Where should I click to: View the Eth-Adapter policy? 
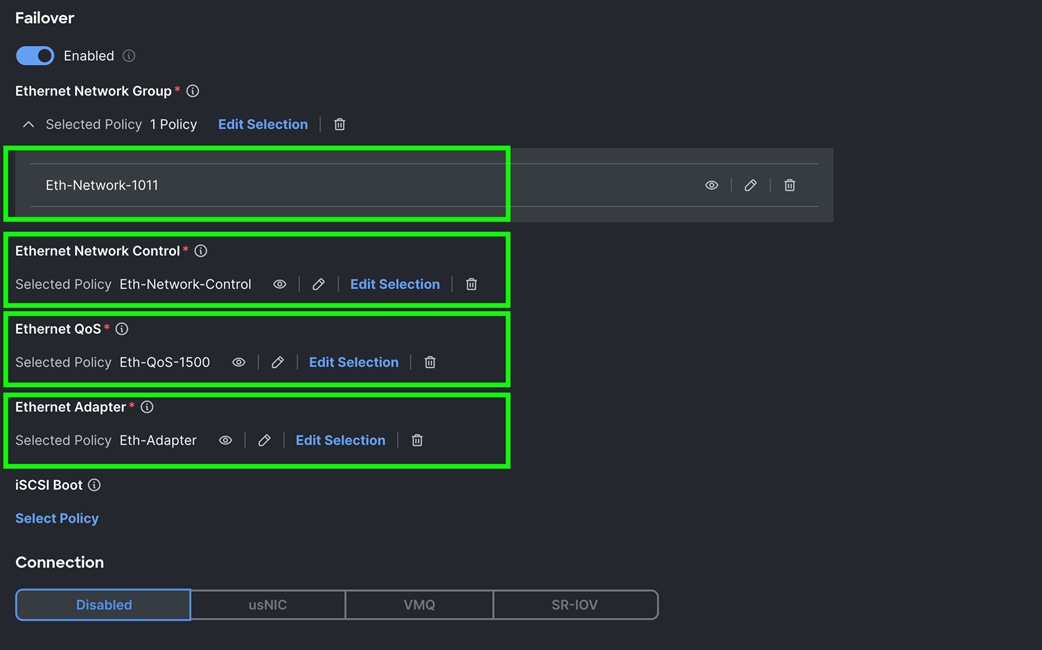[225, 441]
